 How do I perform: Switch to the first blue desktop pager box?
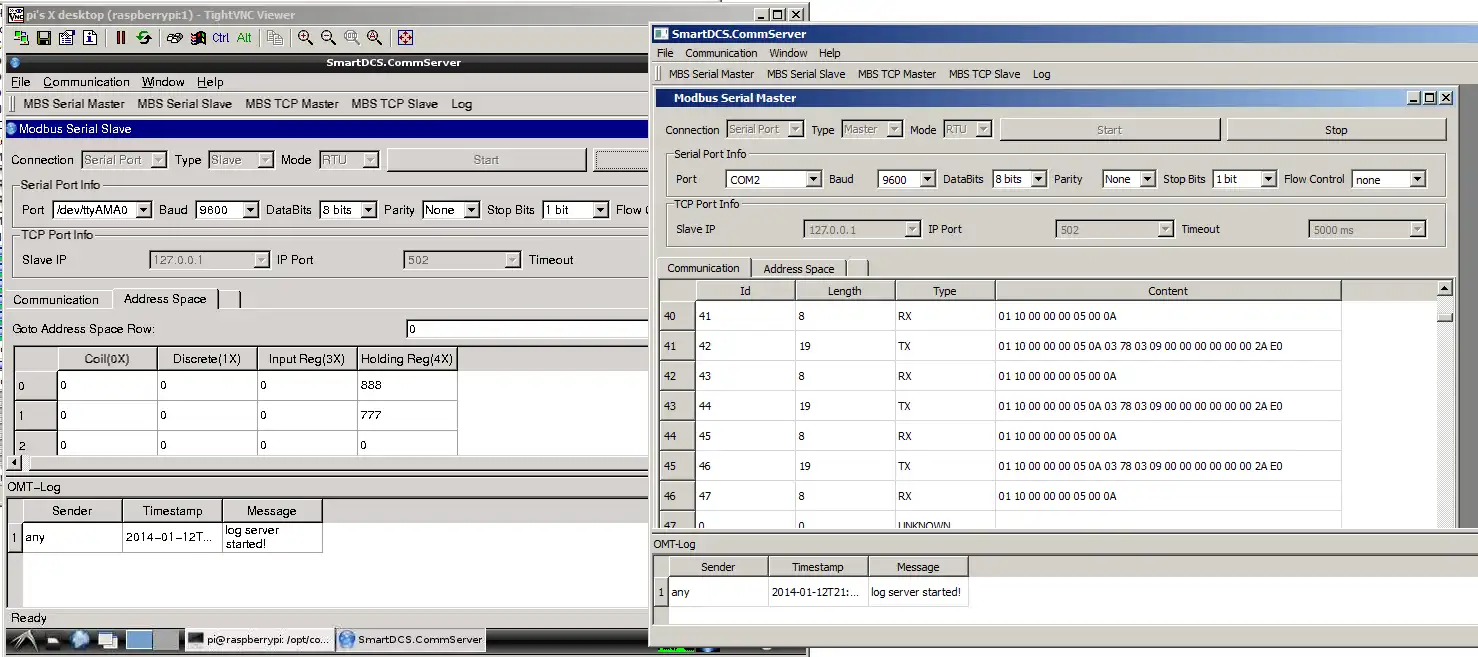139,639
